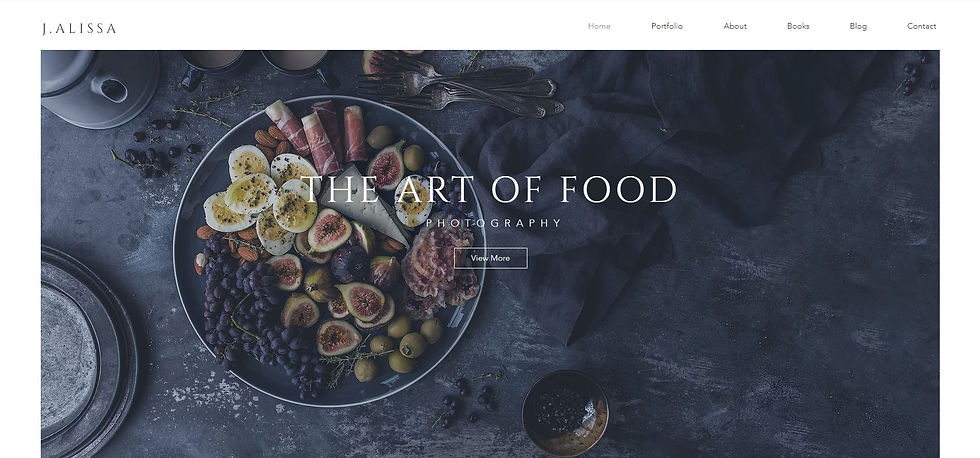980x458 pixels.
Task: Go to the Home nav link
Action: [599, 26]
